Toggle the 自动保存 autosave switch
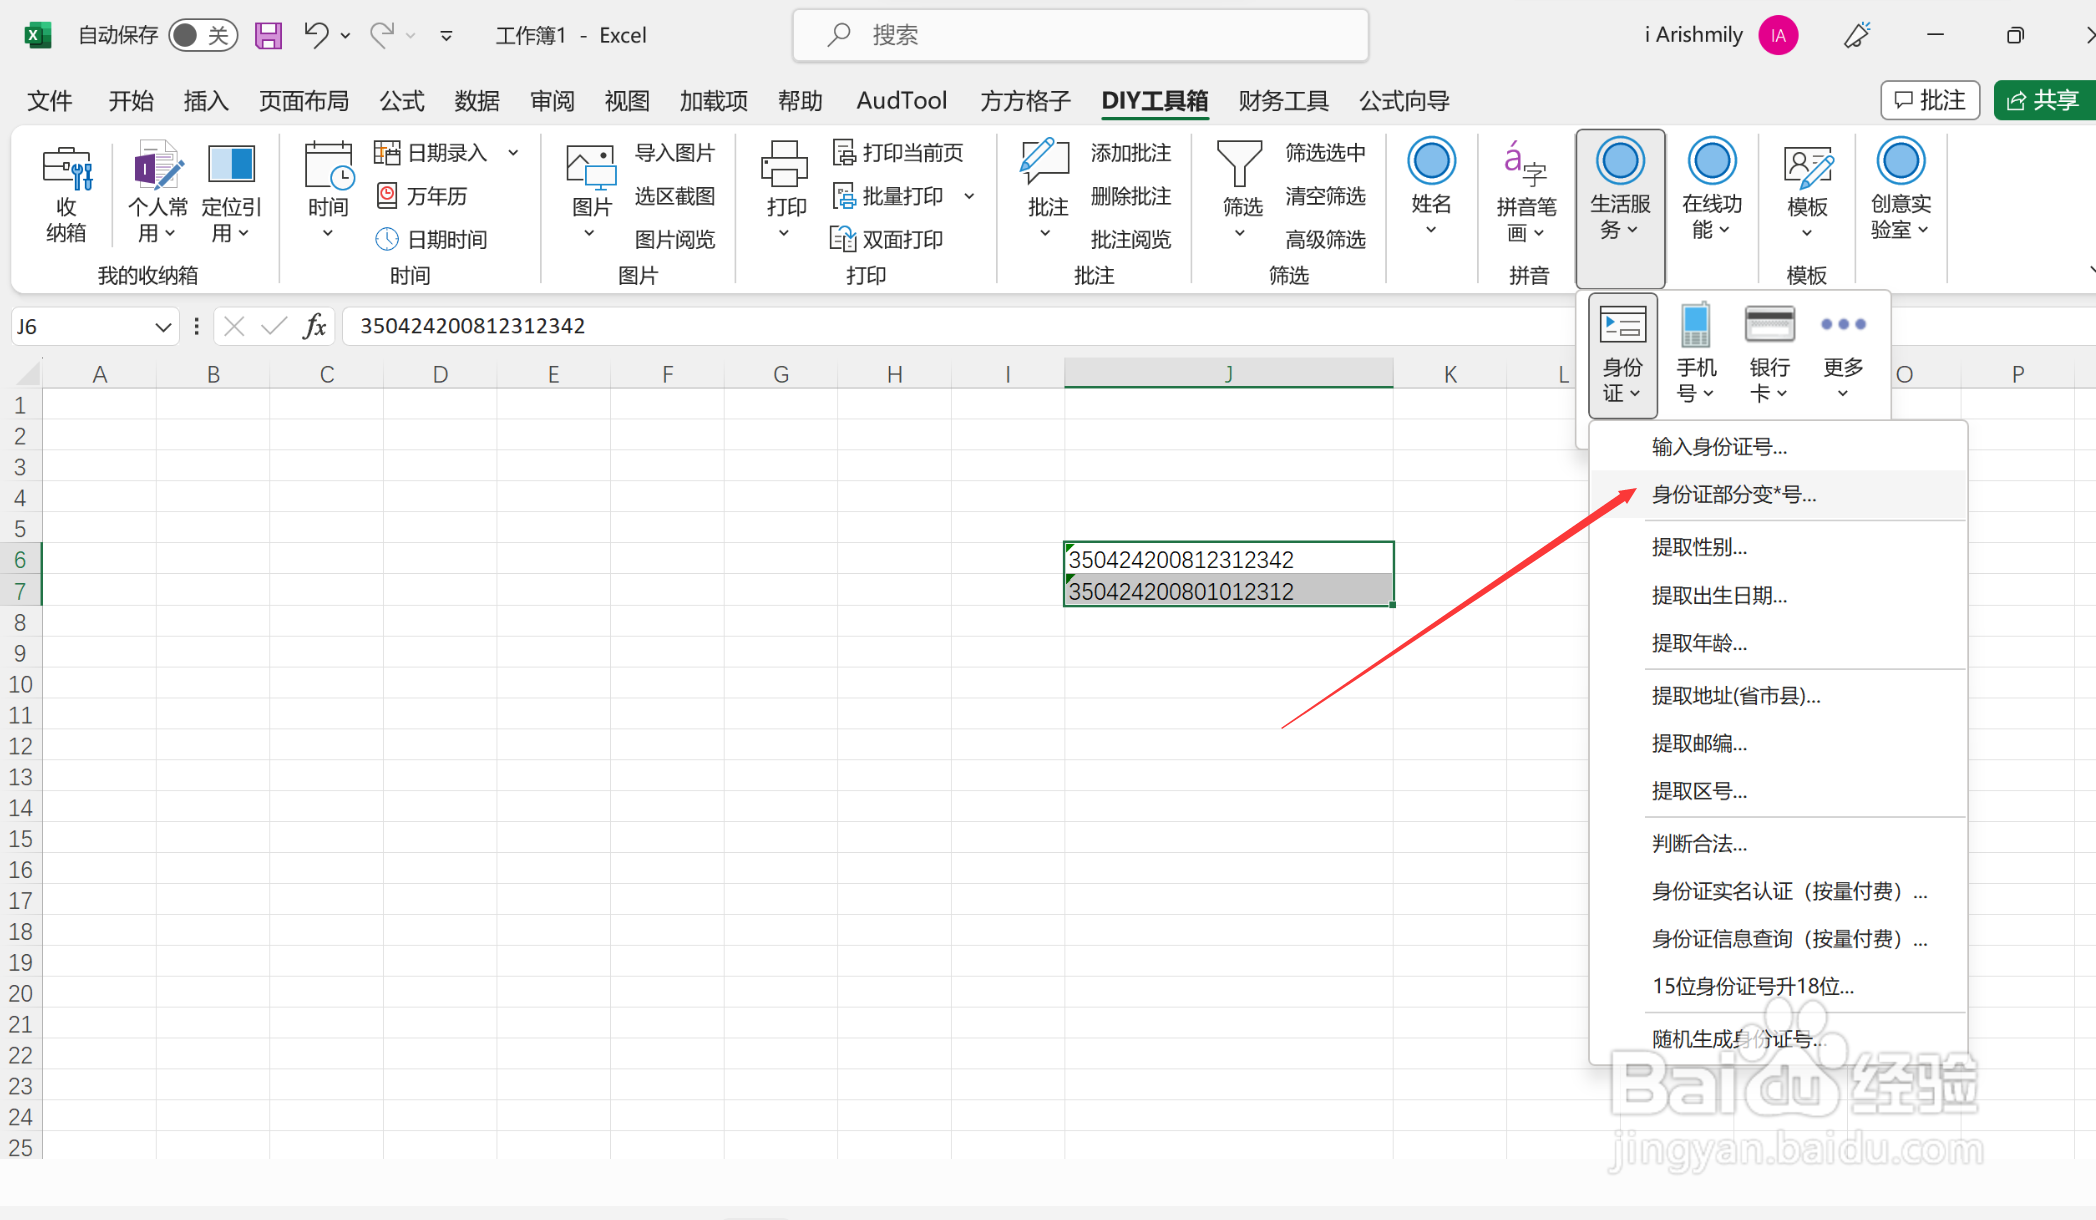 203,36
